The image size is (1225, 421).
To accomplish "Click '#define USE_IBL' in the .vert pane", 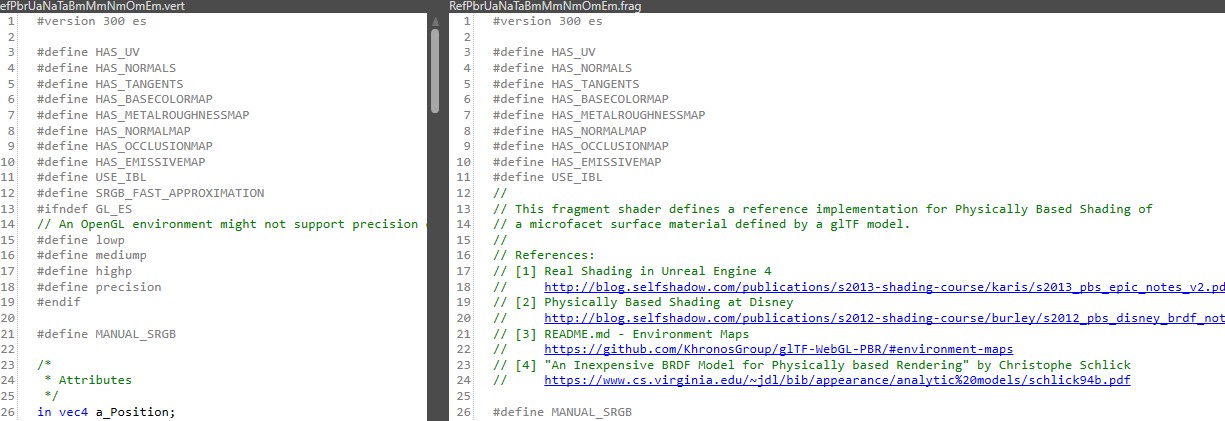I will 92,178.
